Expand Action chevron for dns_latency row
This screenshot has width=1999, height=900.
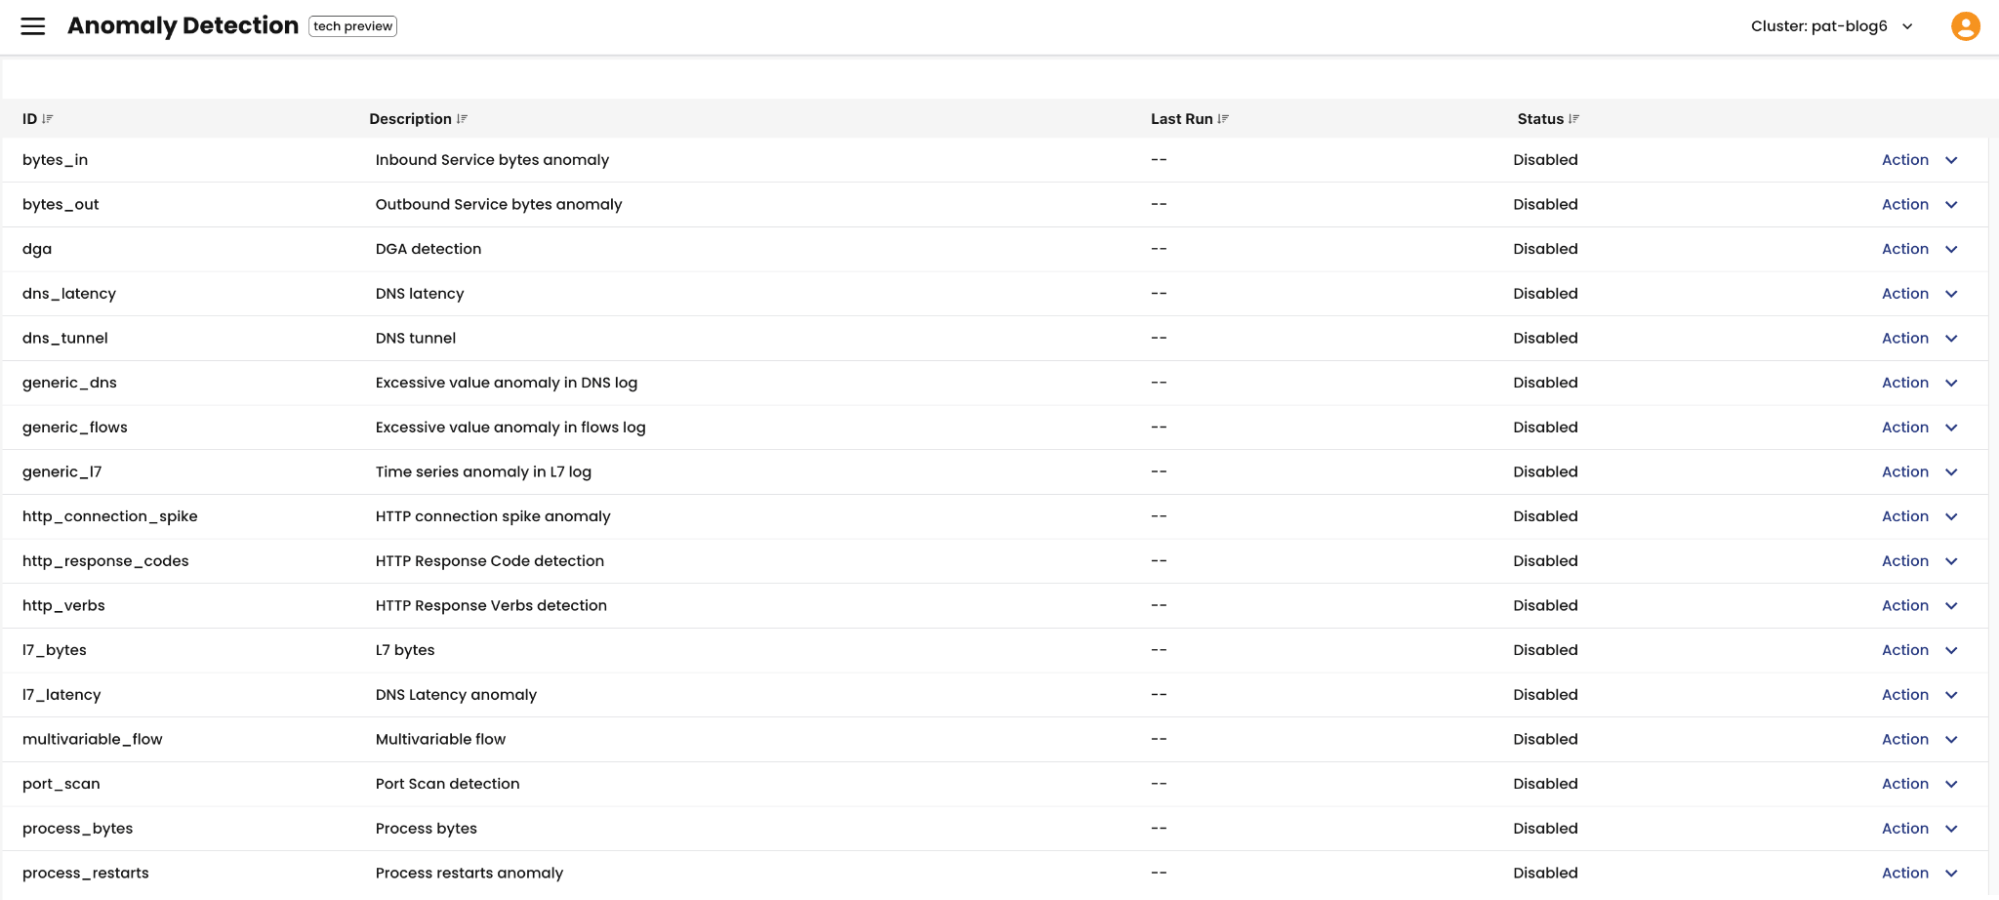(x=1951, y=294)
